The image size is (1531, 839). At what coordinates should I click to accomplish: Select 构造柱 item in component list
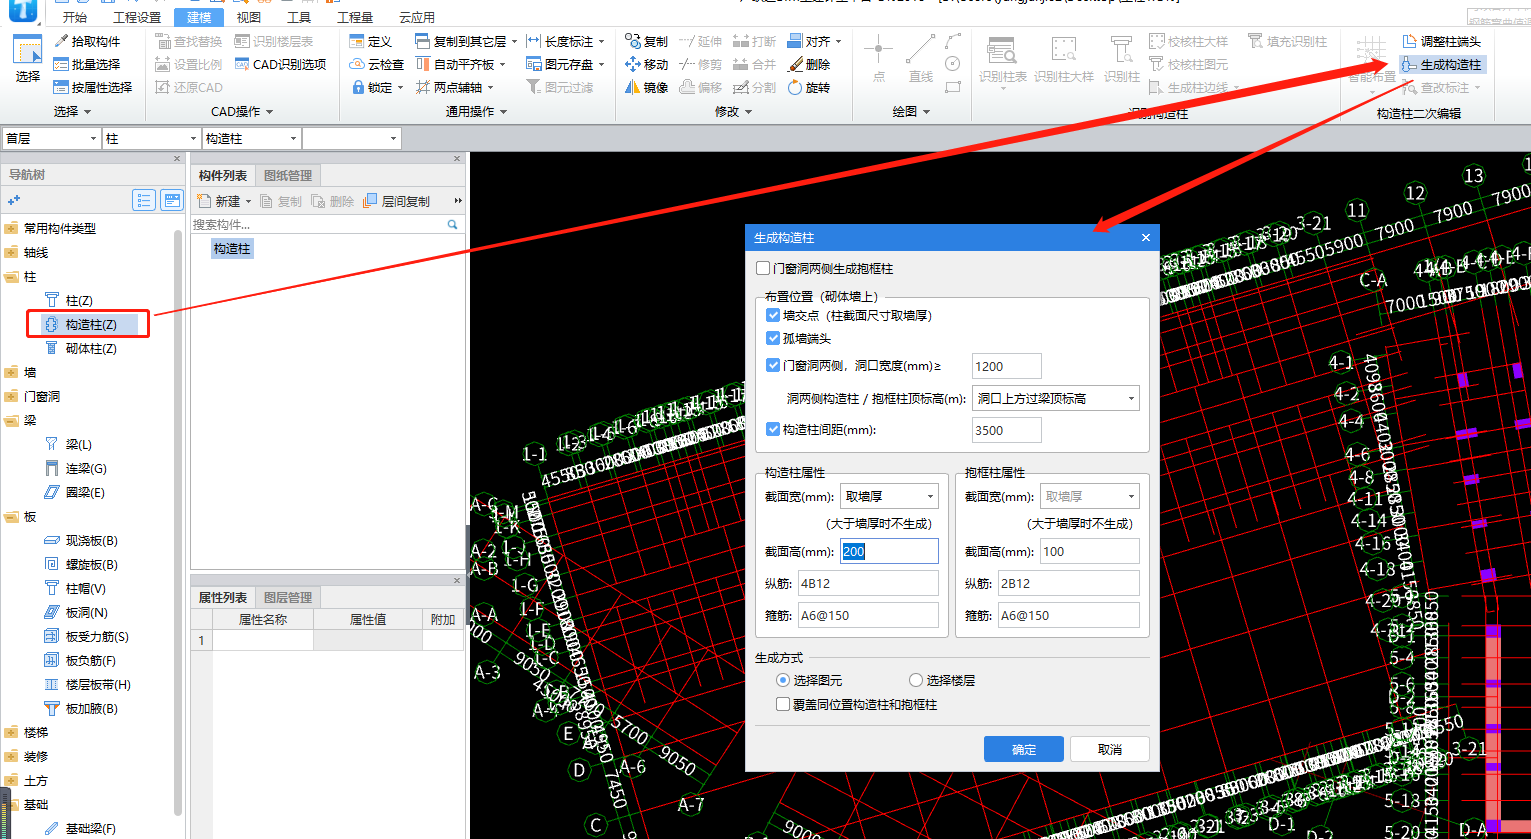232,248
